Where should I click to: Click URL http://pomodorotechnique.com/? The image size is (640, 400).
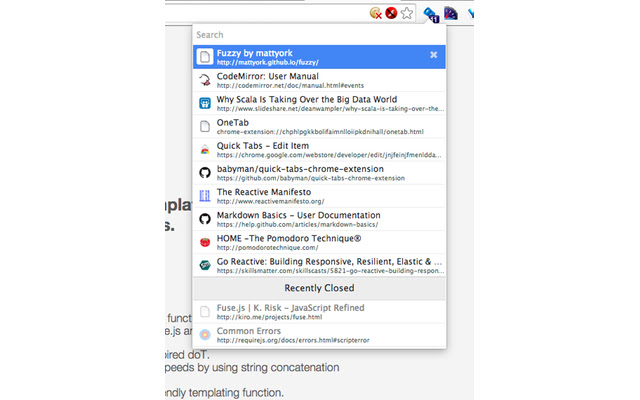point(267,248)
